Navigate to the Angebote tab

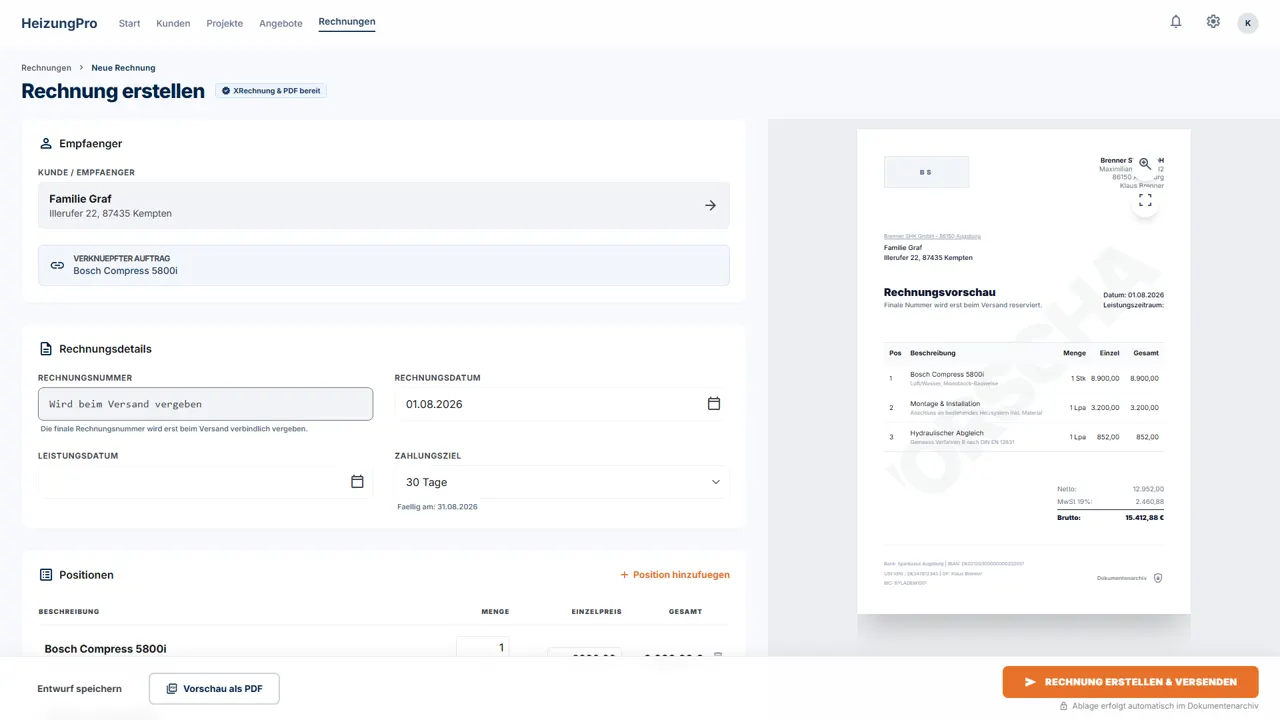(281, 23)
